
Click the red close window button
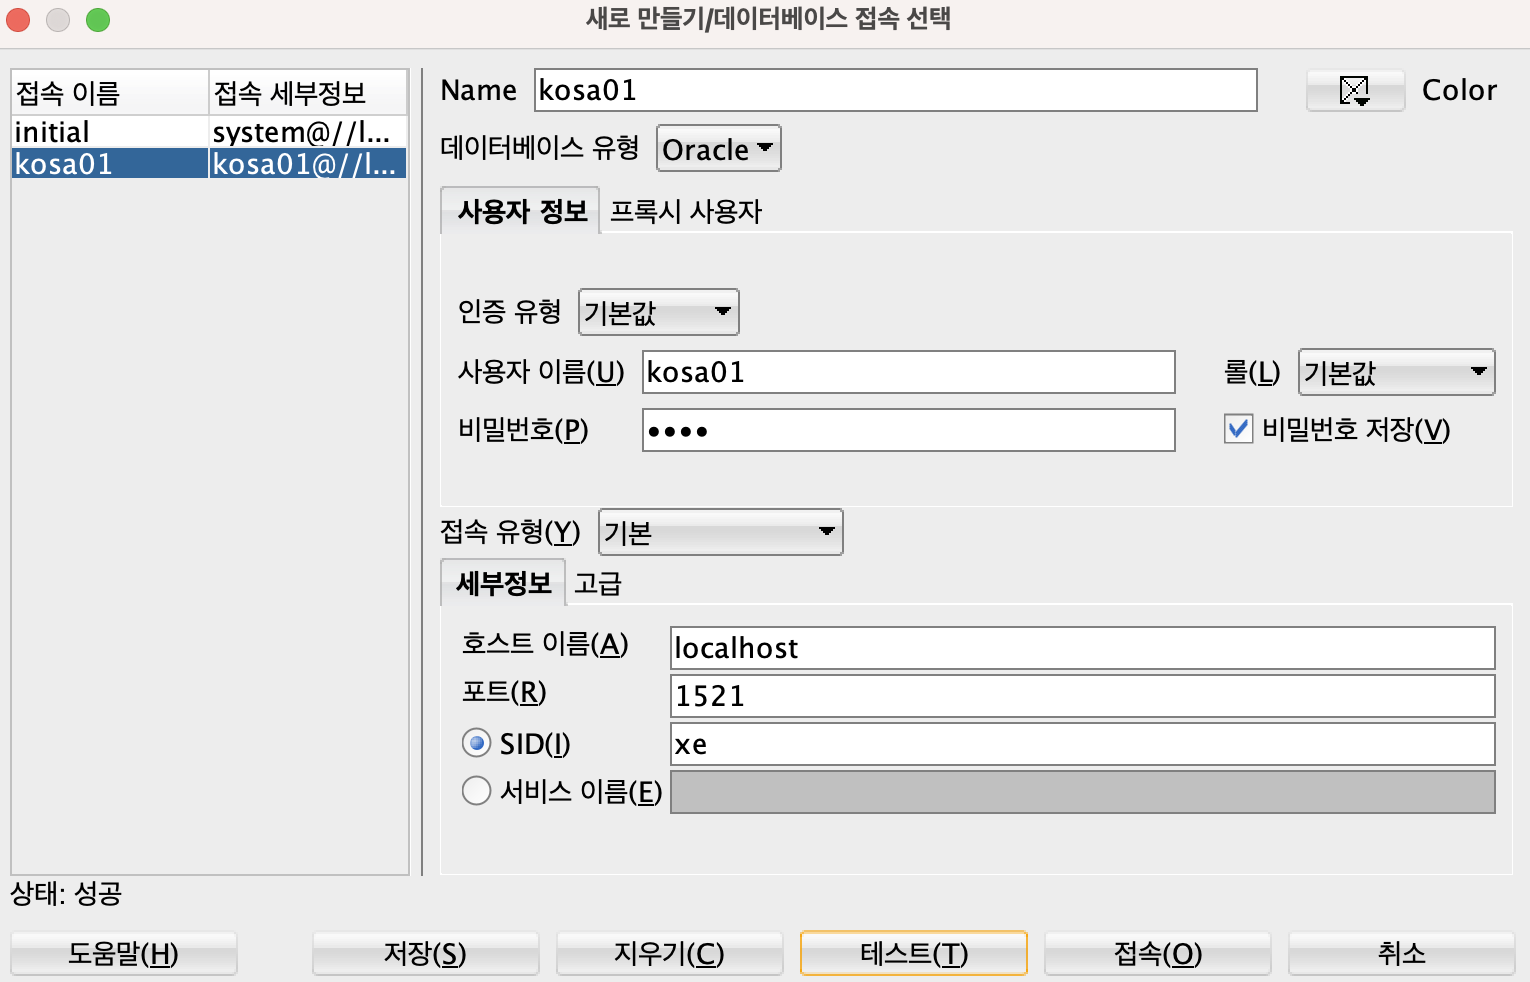pos(18,20)
